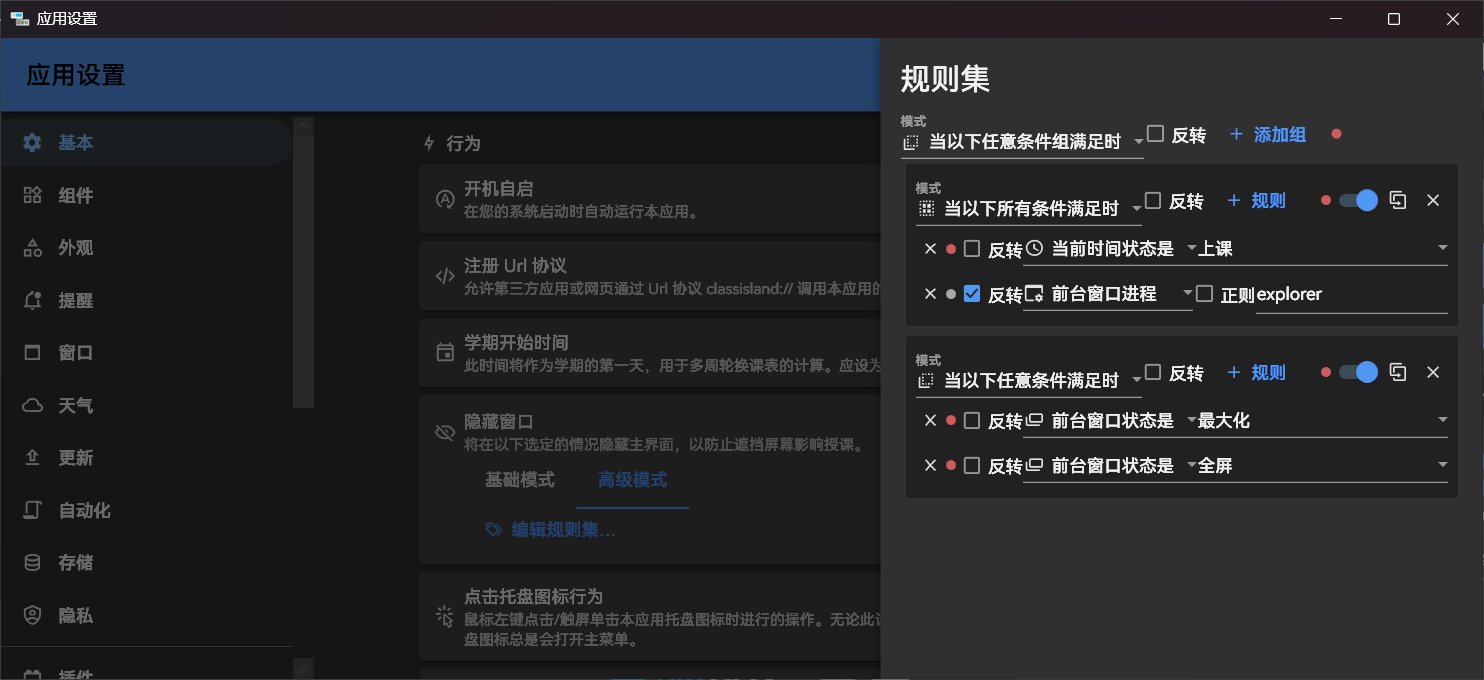Open the 窗口 window icon
This screenshot has height=680, width=1484.
[32, 353]
